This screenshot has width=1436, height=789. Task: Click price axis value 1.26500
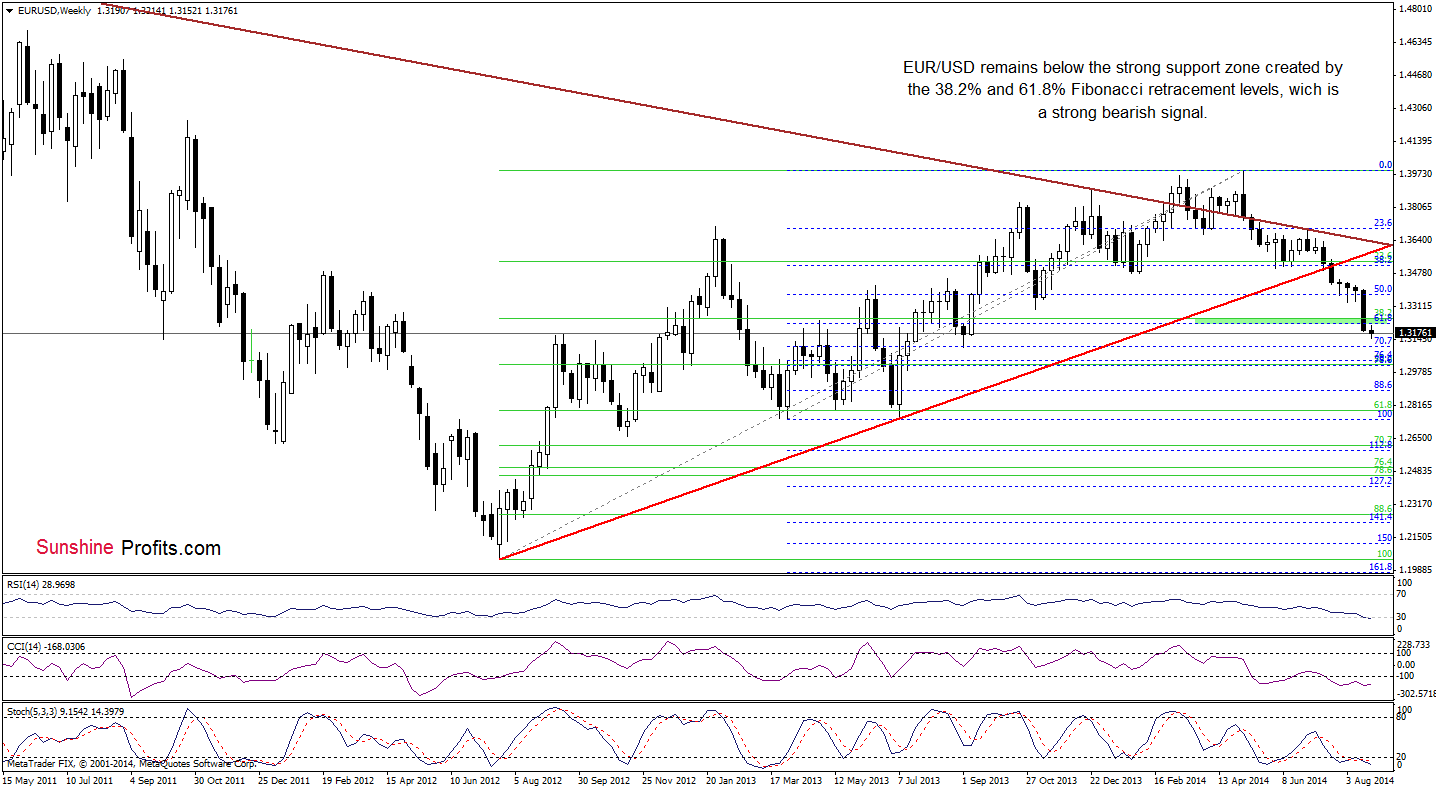tap(1416, 438)
